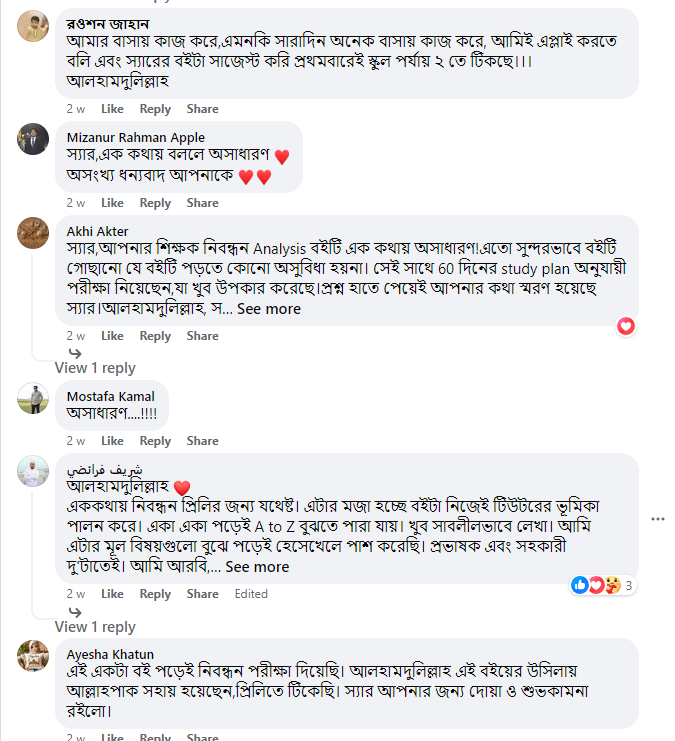The image size is (675, 741).
Task: Reply to Mostafa Kamal's comment
Action: 155,441
